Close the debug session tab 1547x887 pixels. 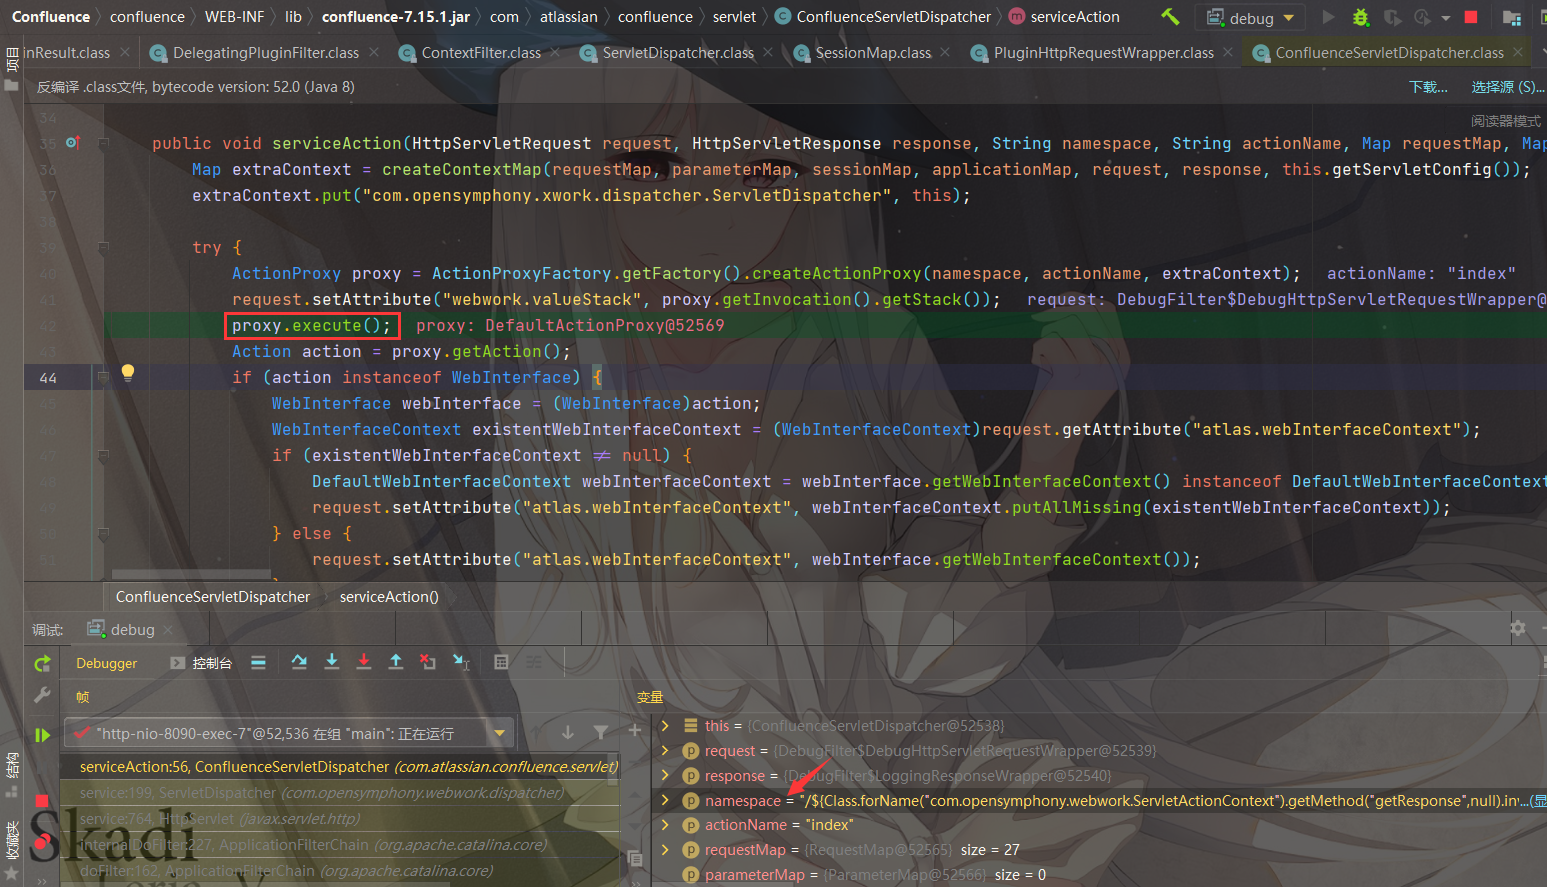point(168,630)
